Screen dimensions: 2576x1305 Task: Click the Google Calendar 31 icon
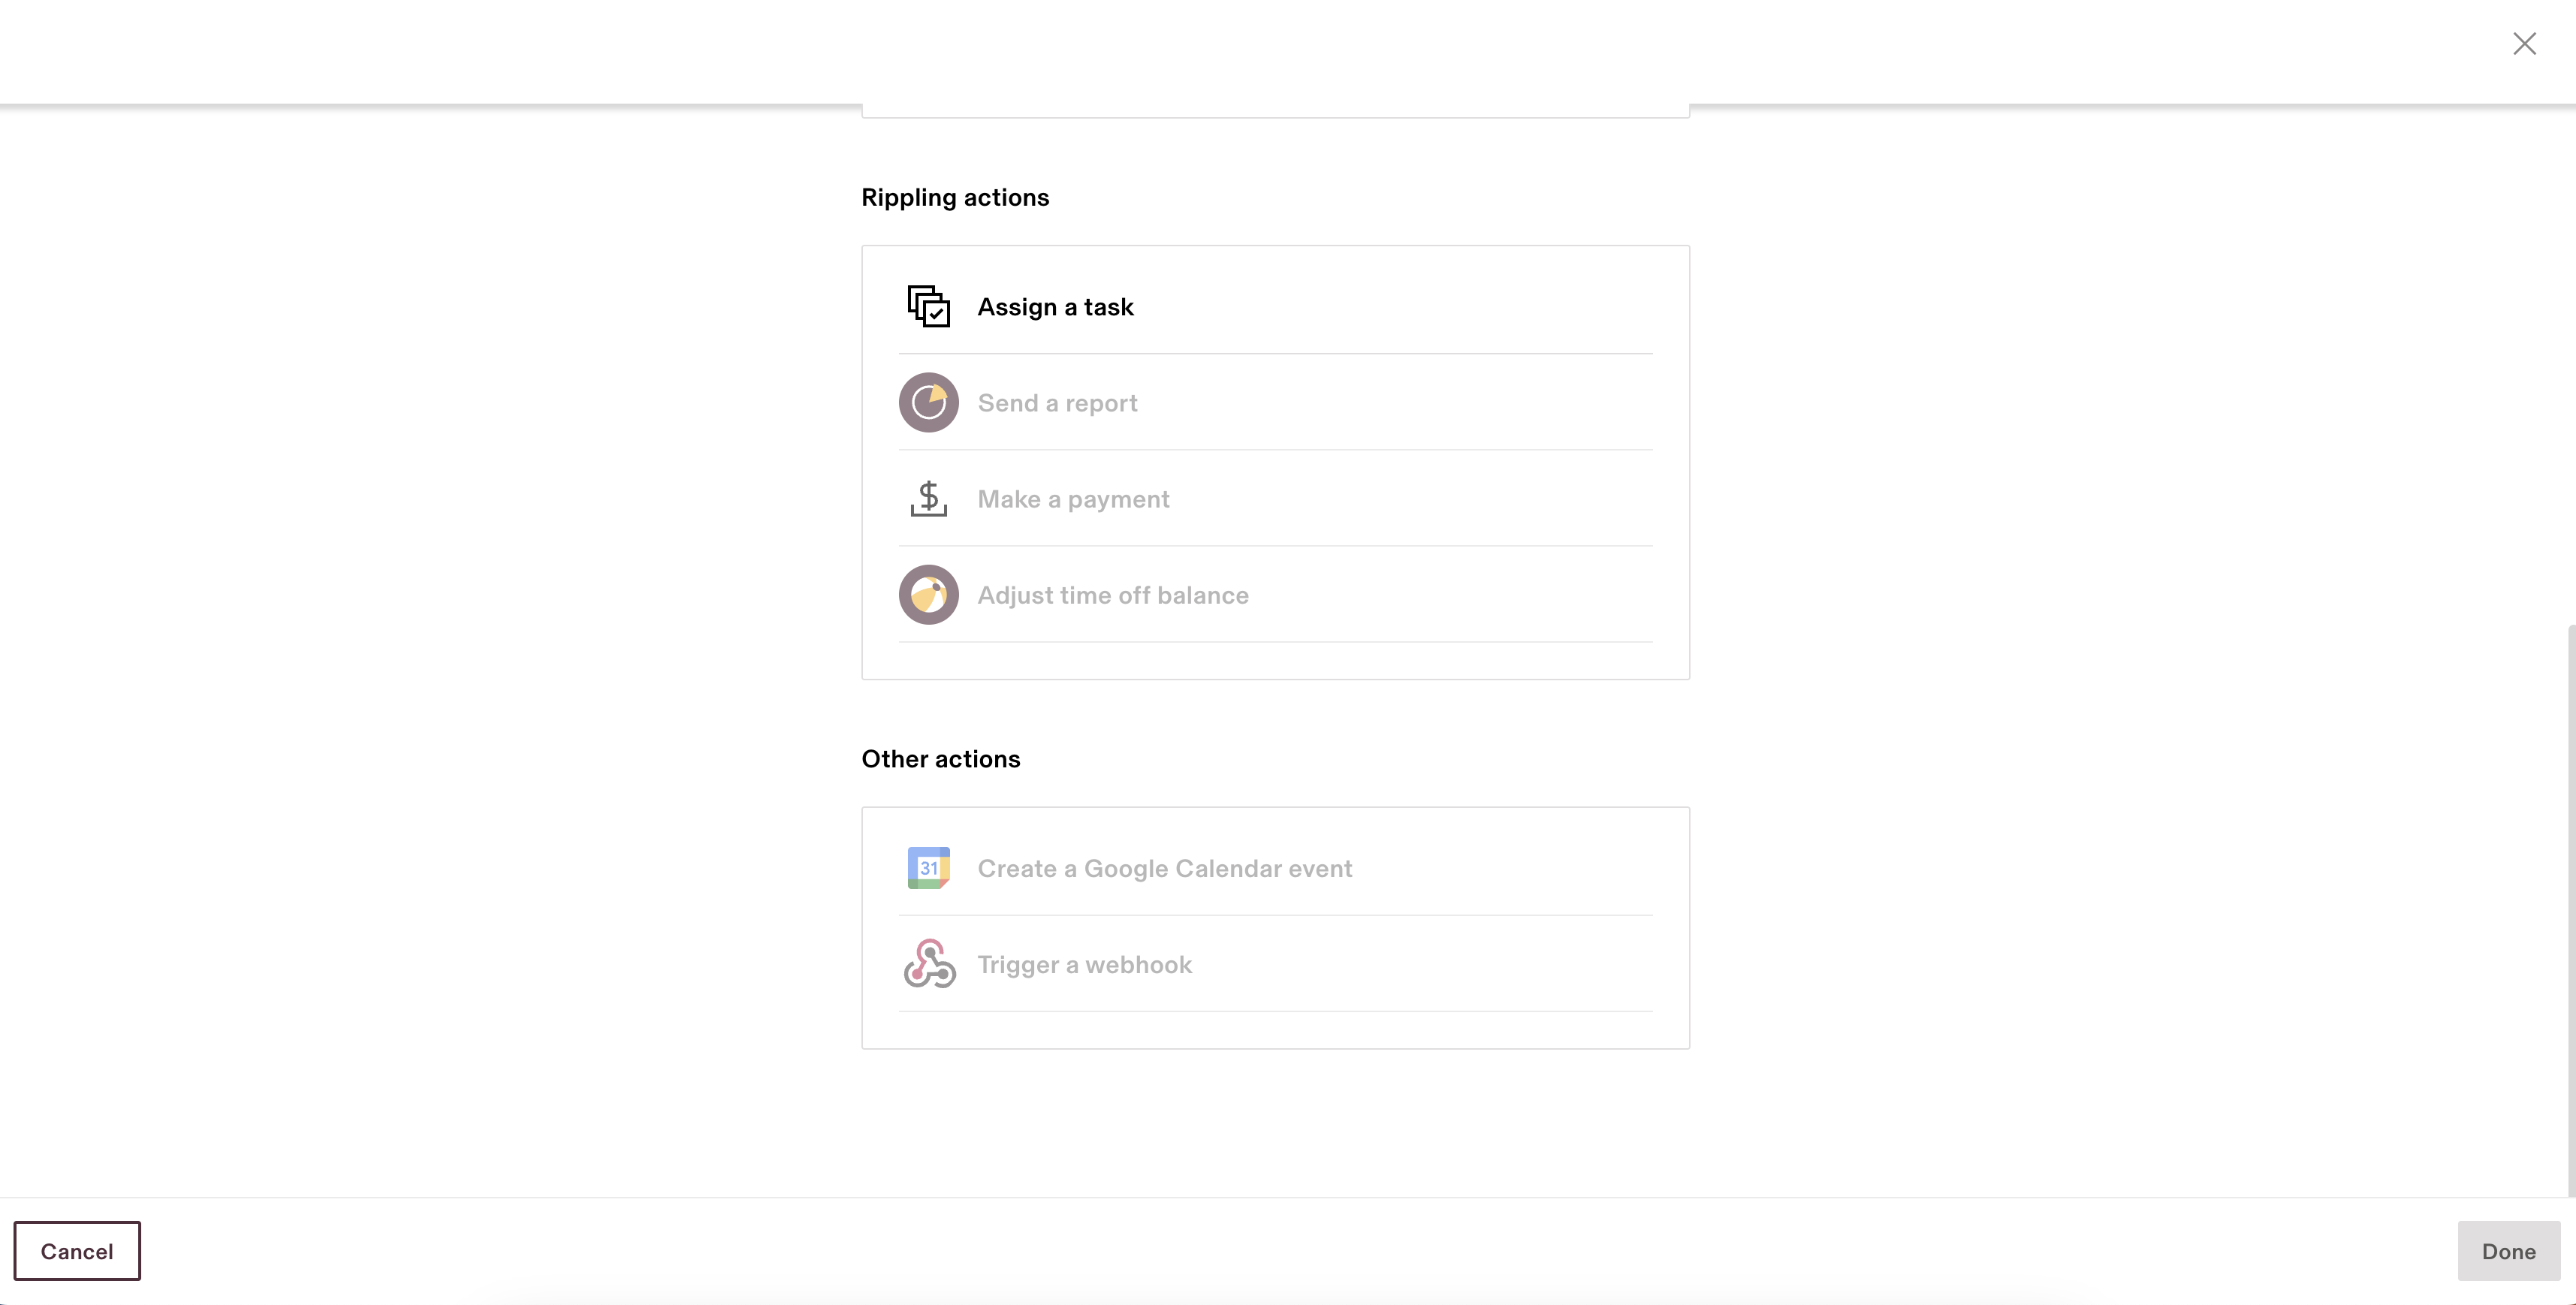[x=928, y=868]
